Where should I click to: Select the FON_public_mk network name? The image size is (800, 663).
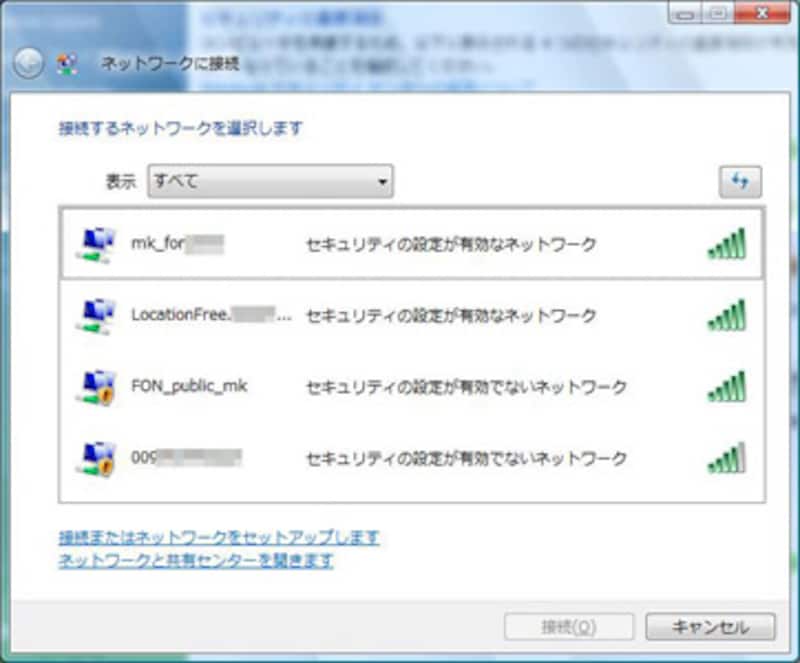click(x=189, y=386)
